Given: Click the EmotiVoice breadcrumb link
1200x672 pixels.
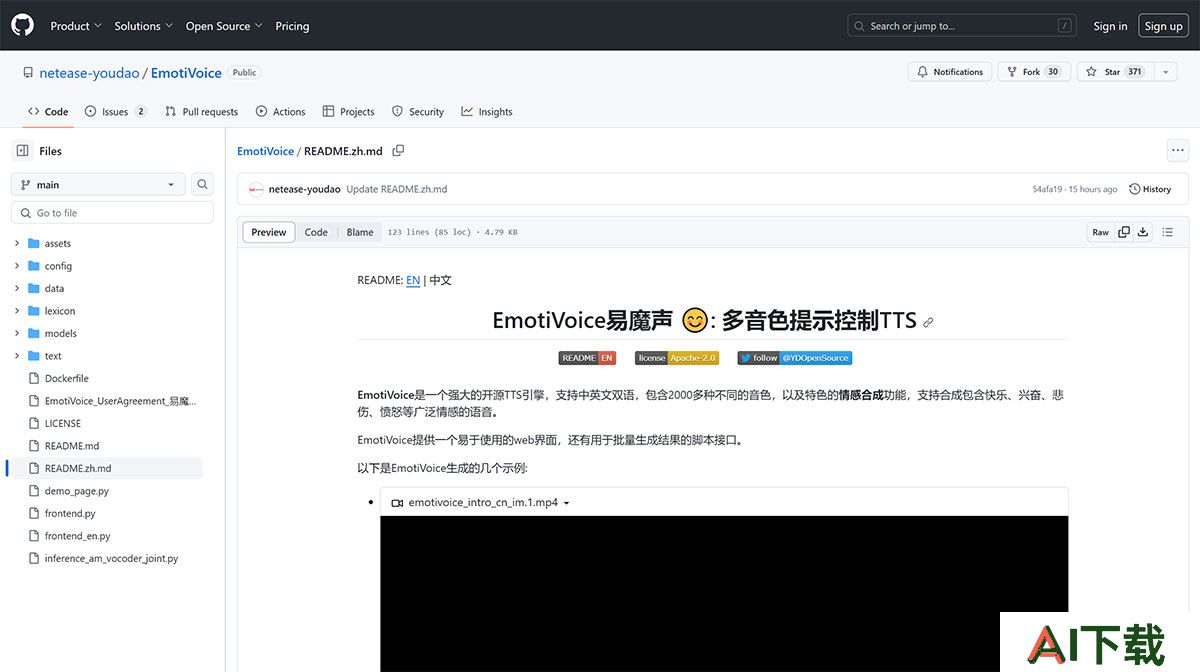Looking at the screenshot, I should point(265,151).
